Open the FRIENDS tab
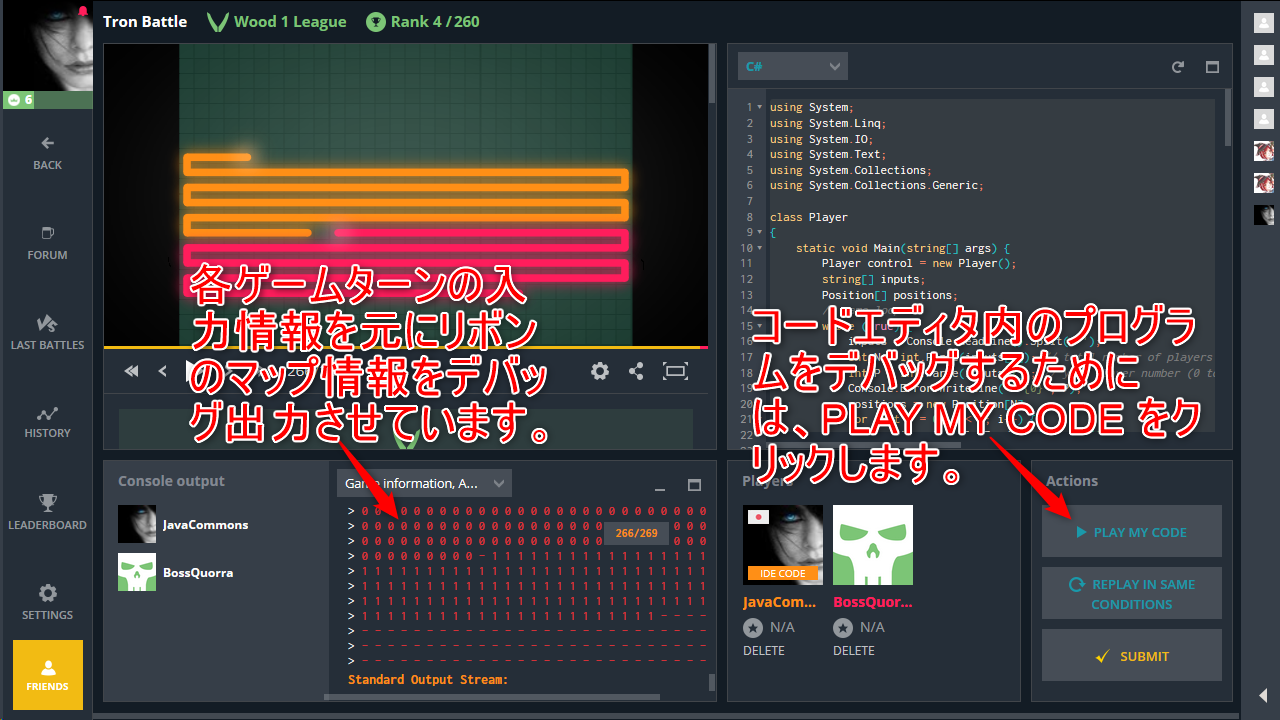1280x720 pixels. [x=47, y=675]
